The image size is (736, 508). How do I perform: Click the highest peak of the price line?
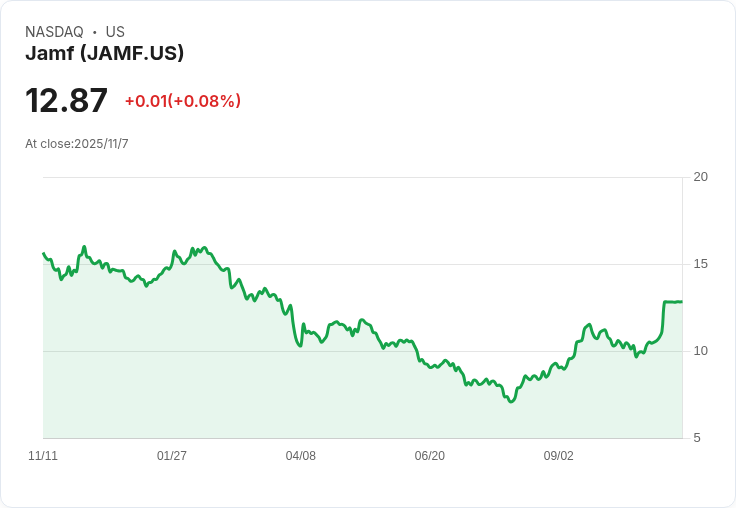pos(84,247)
